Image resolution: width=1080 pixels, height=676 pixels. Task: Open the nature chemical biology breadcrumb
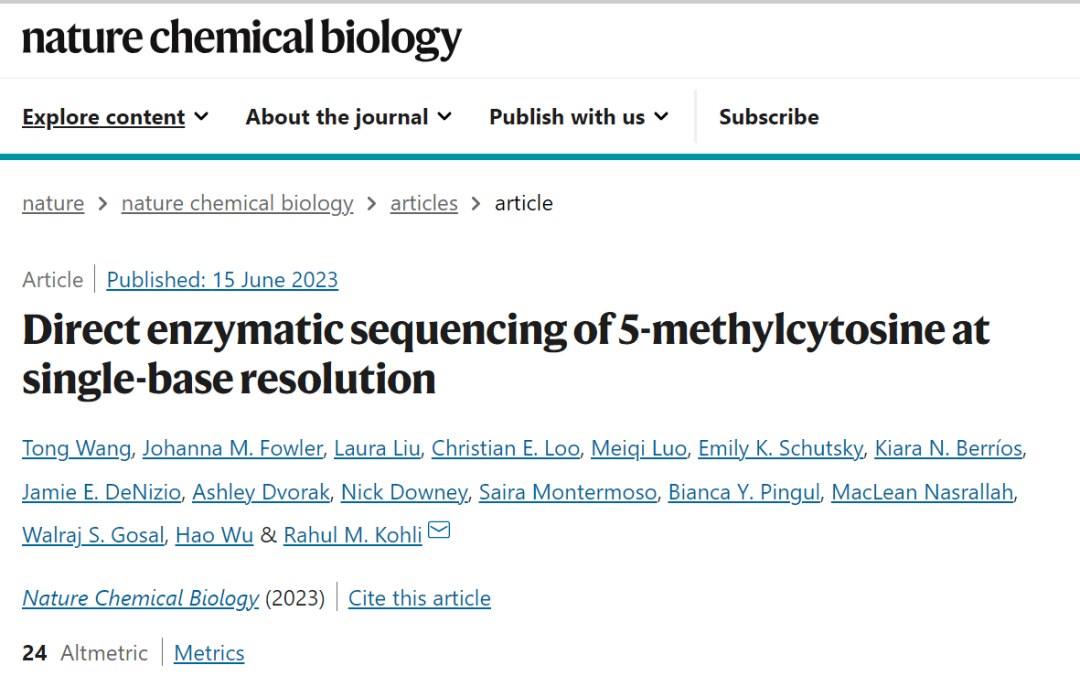coord(237,203)
